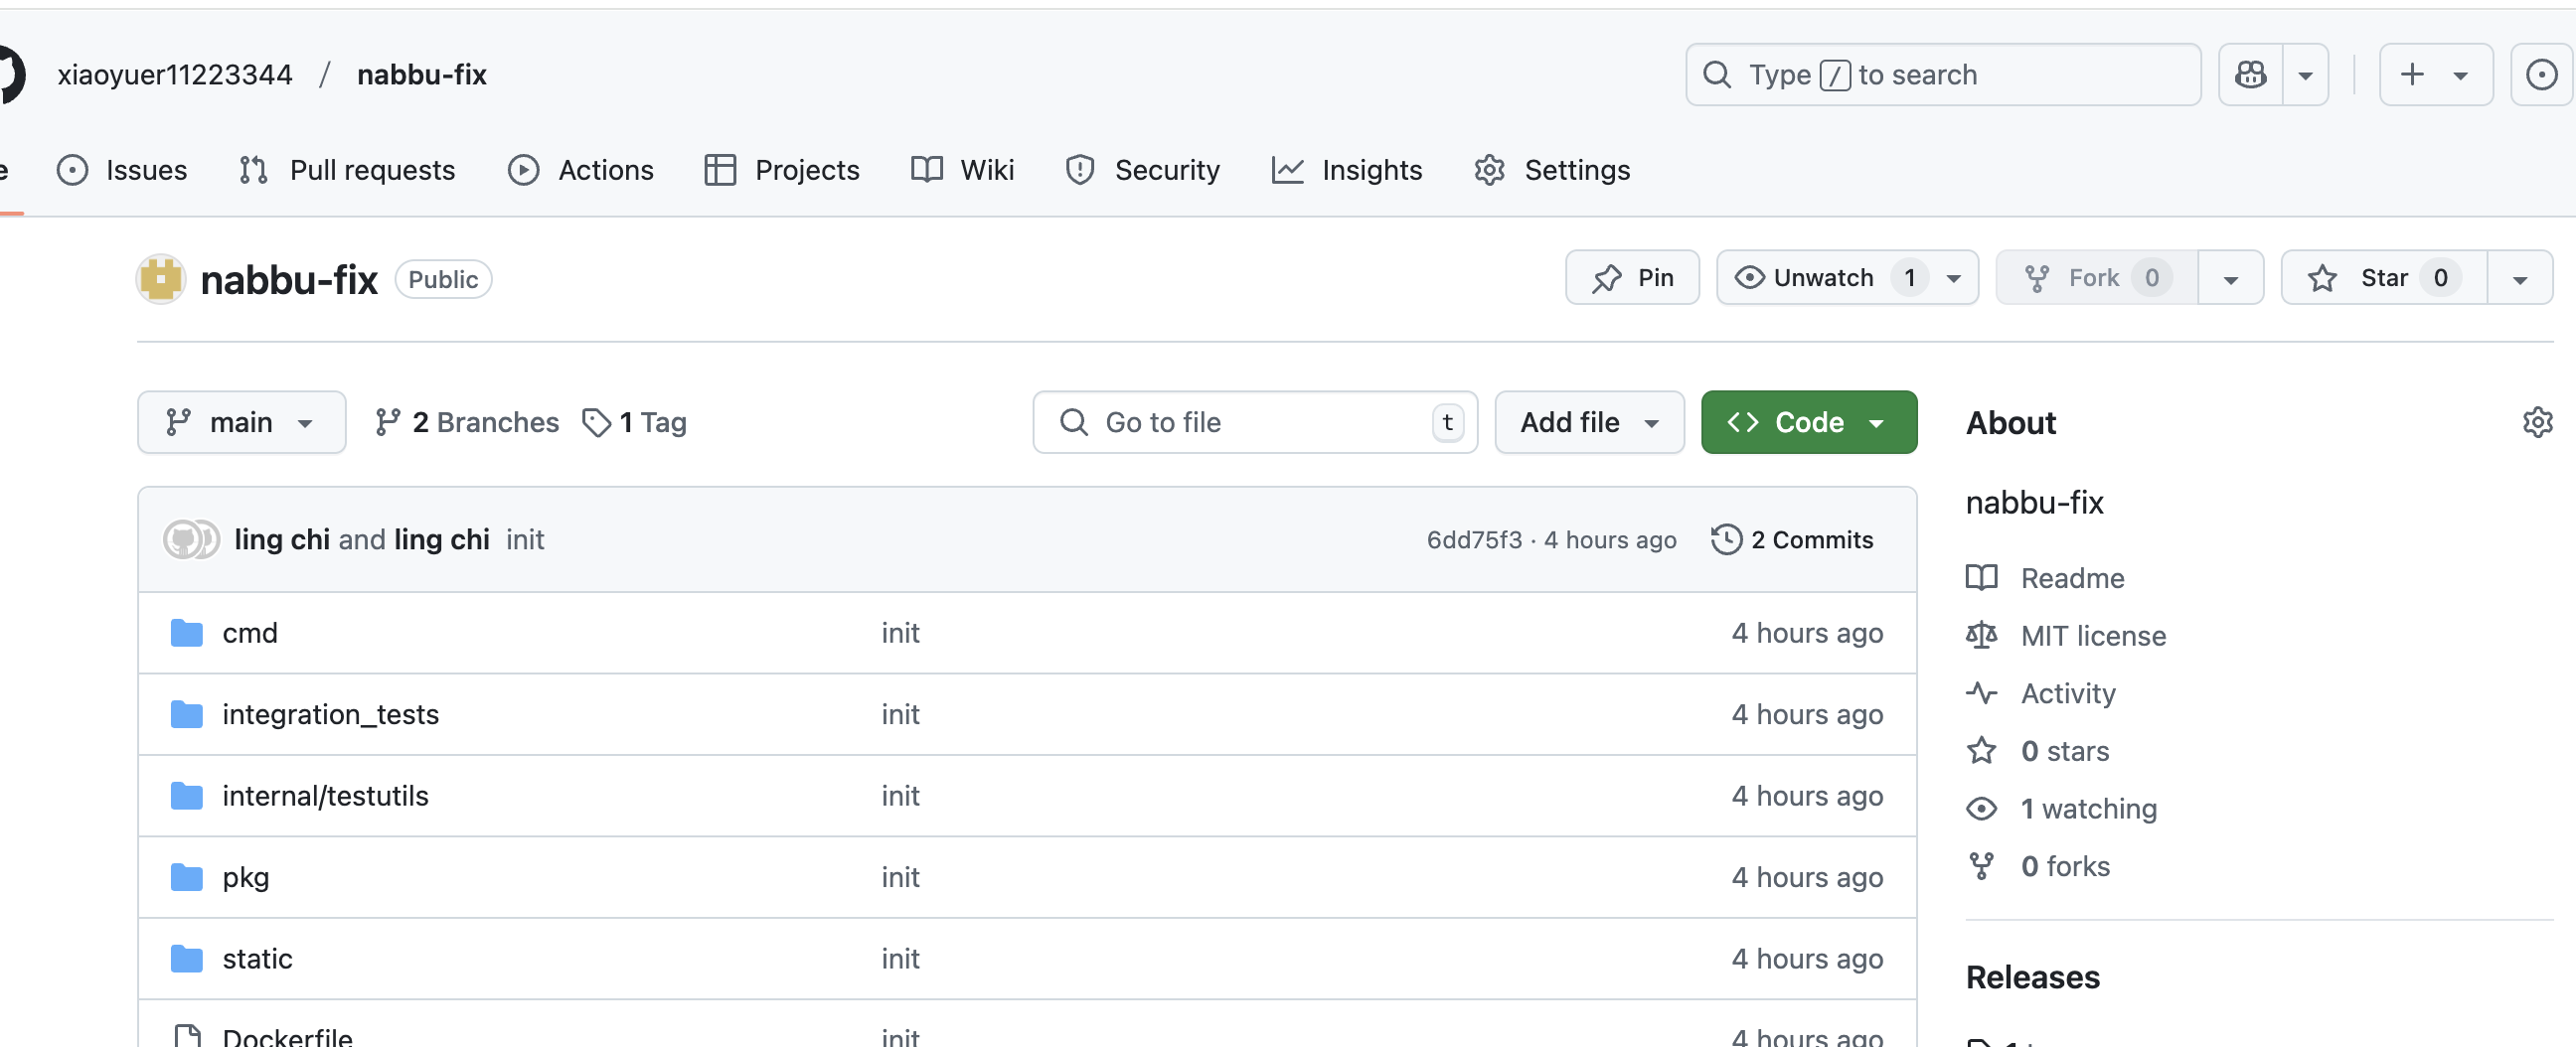View the 2 Commits history
2576x1047 pixels.
(x=1792, y=540)
